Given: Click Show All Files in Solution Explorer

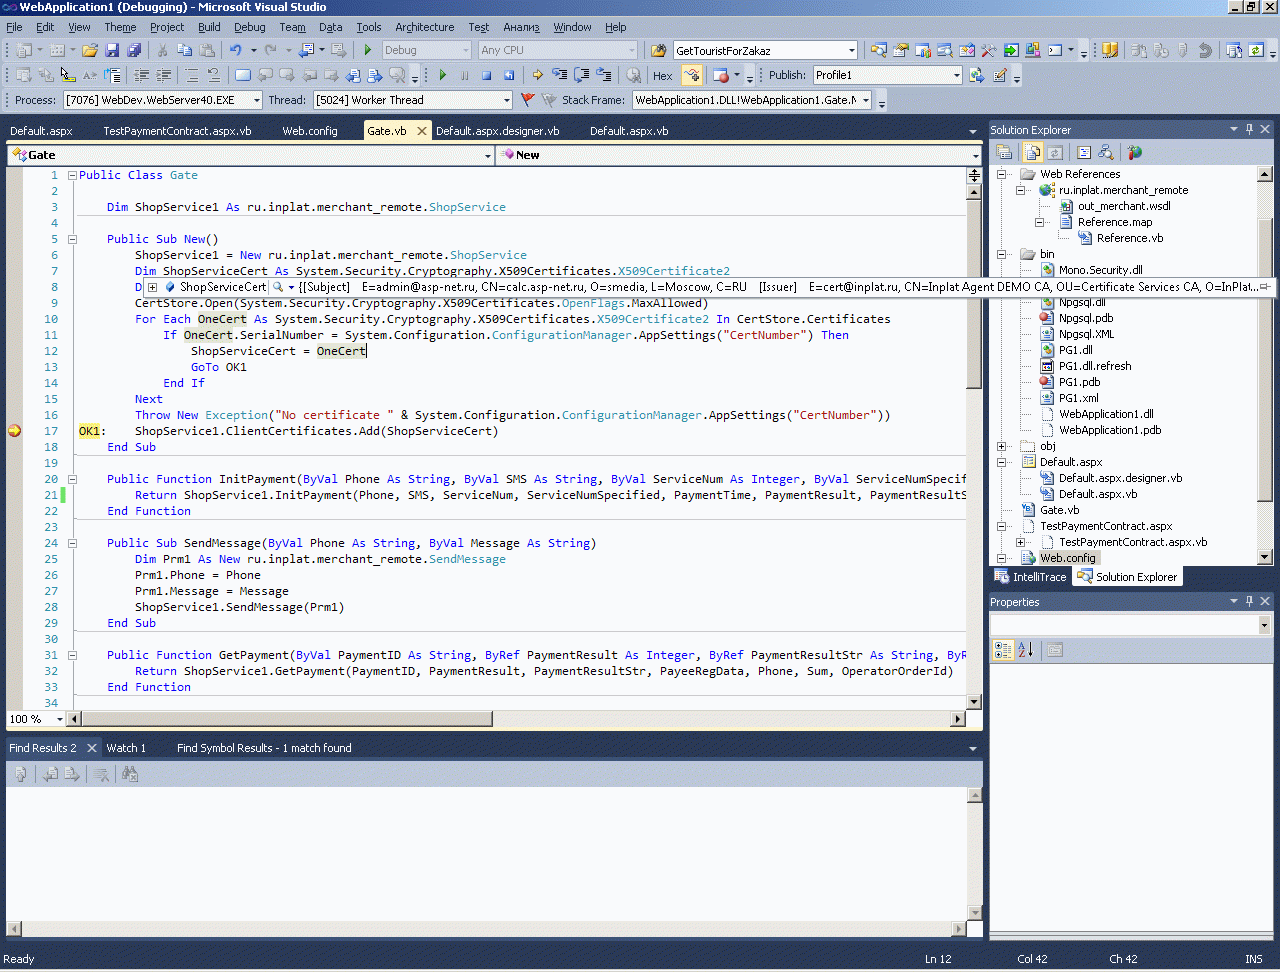Looking at the screenshot, I should (x=1032, y=153).
